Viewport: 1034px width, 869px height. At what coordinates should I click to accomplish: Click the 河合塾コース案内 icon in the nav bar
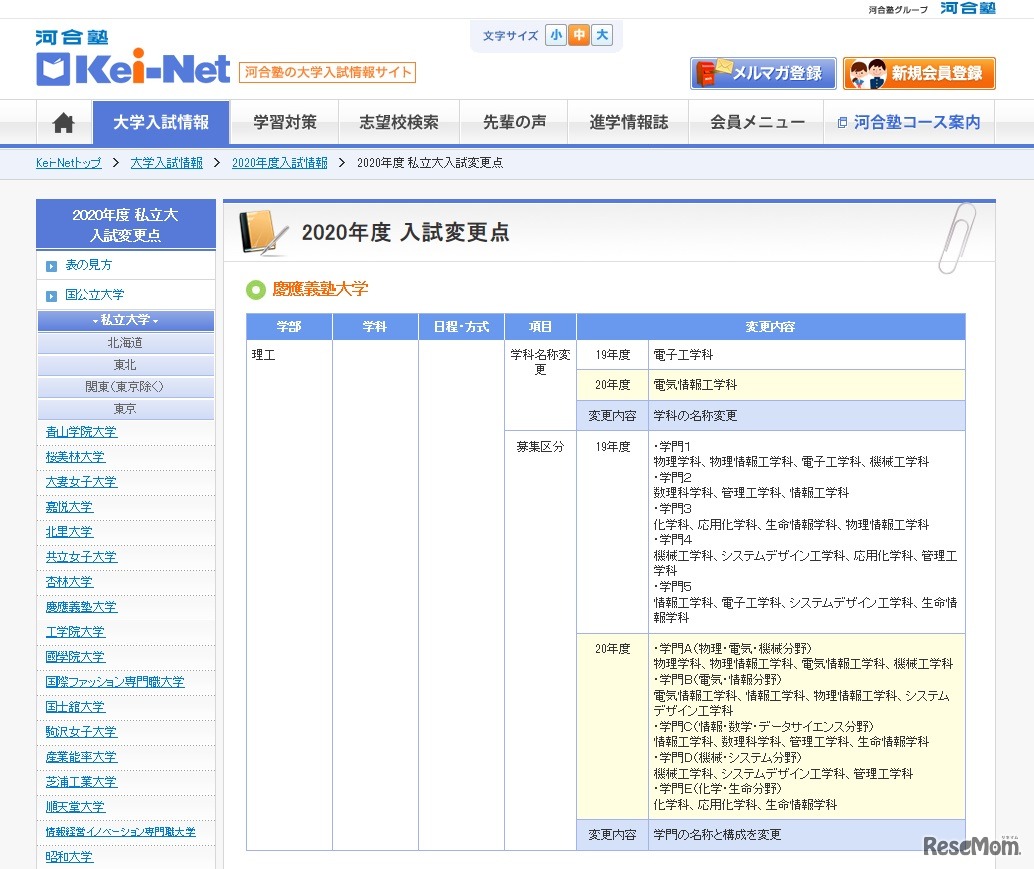pos(845,121)
